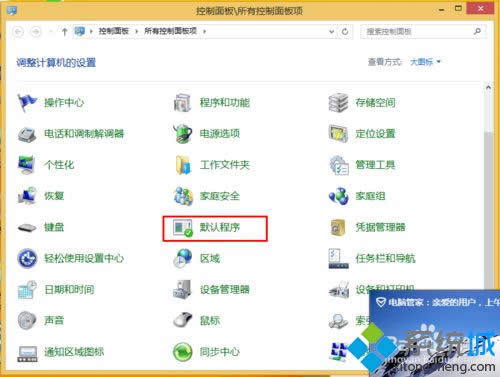Viewport: 500px width, 377px height.
Task: Open the 默认程序 icon
Action: point(183,228)
